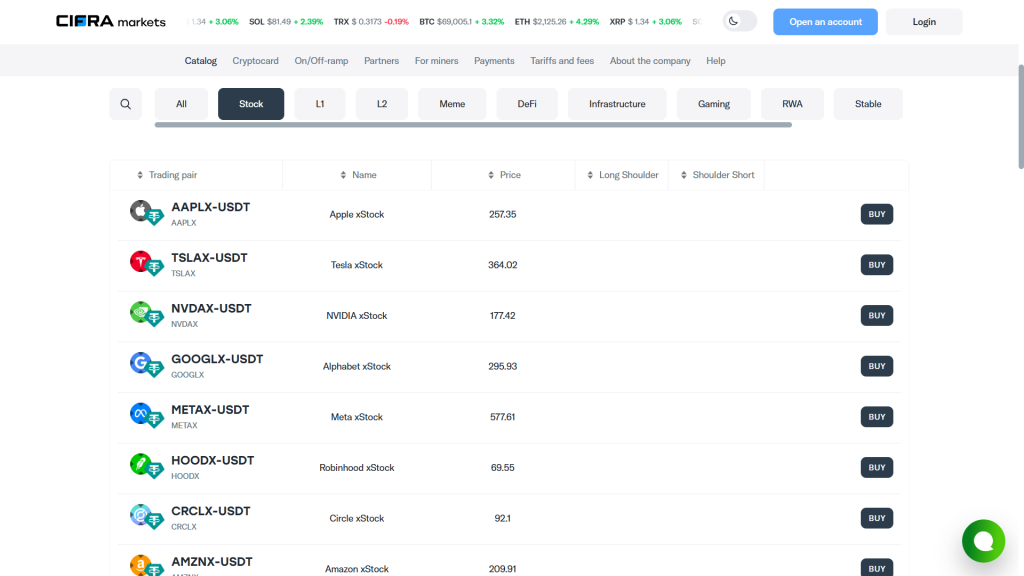Switch from Stock to All filter
1024x576 pixels.
(181, 103)
